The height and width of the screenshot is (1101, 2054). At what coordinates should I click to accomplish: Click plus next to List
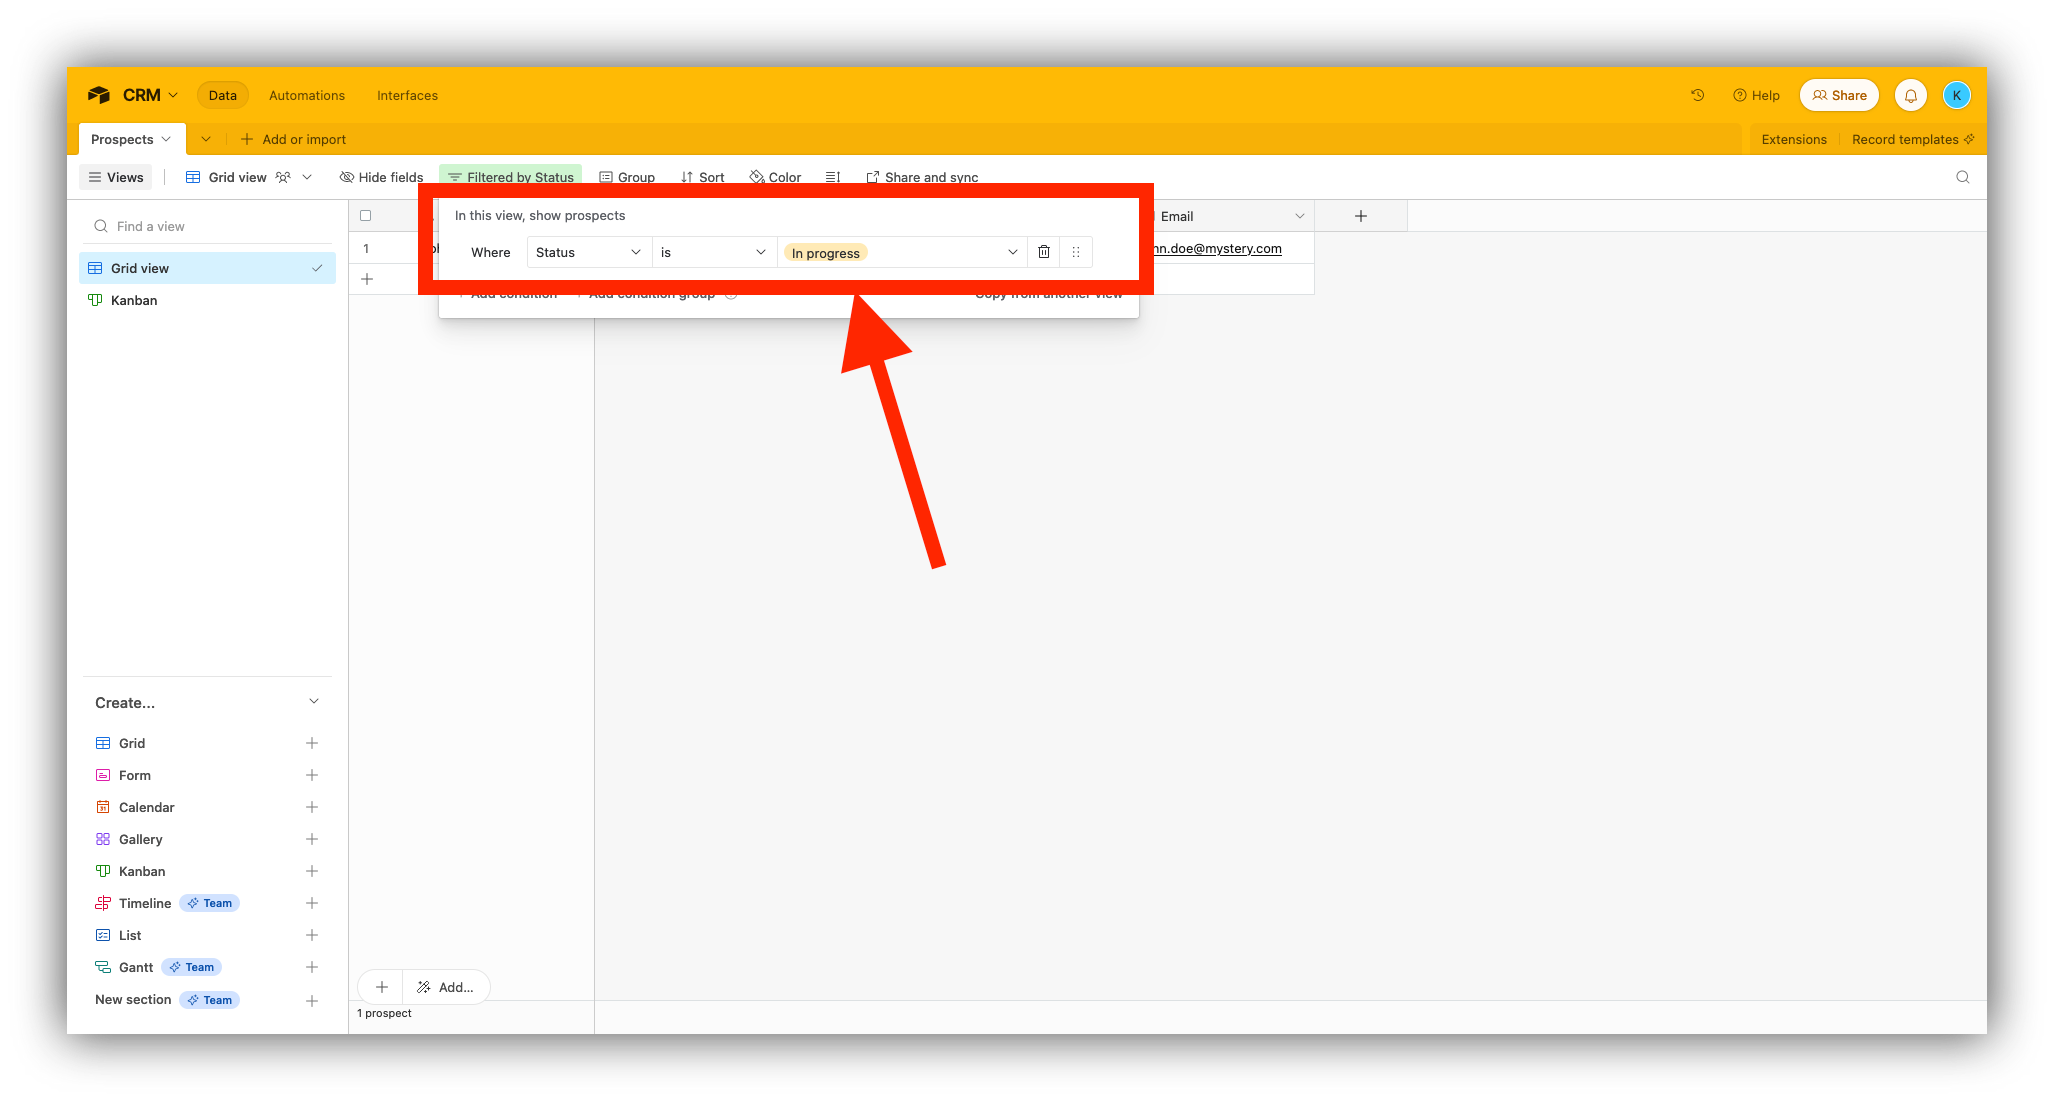pyautogui.click(x=312, y=935)
